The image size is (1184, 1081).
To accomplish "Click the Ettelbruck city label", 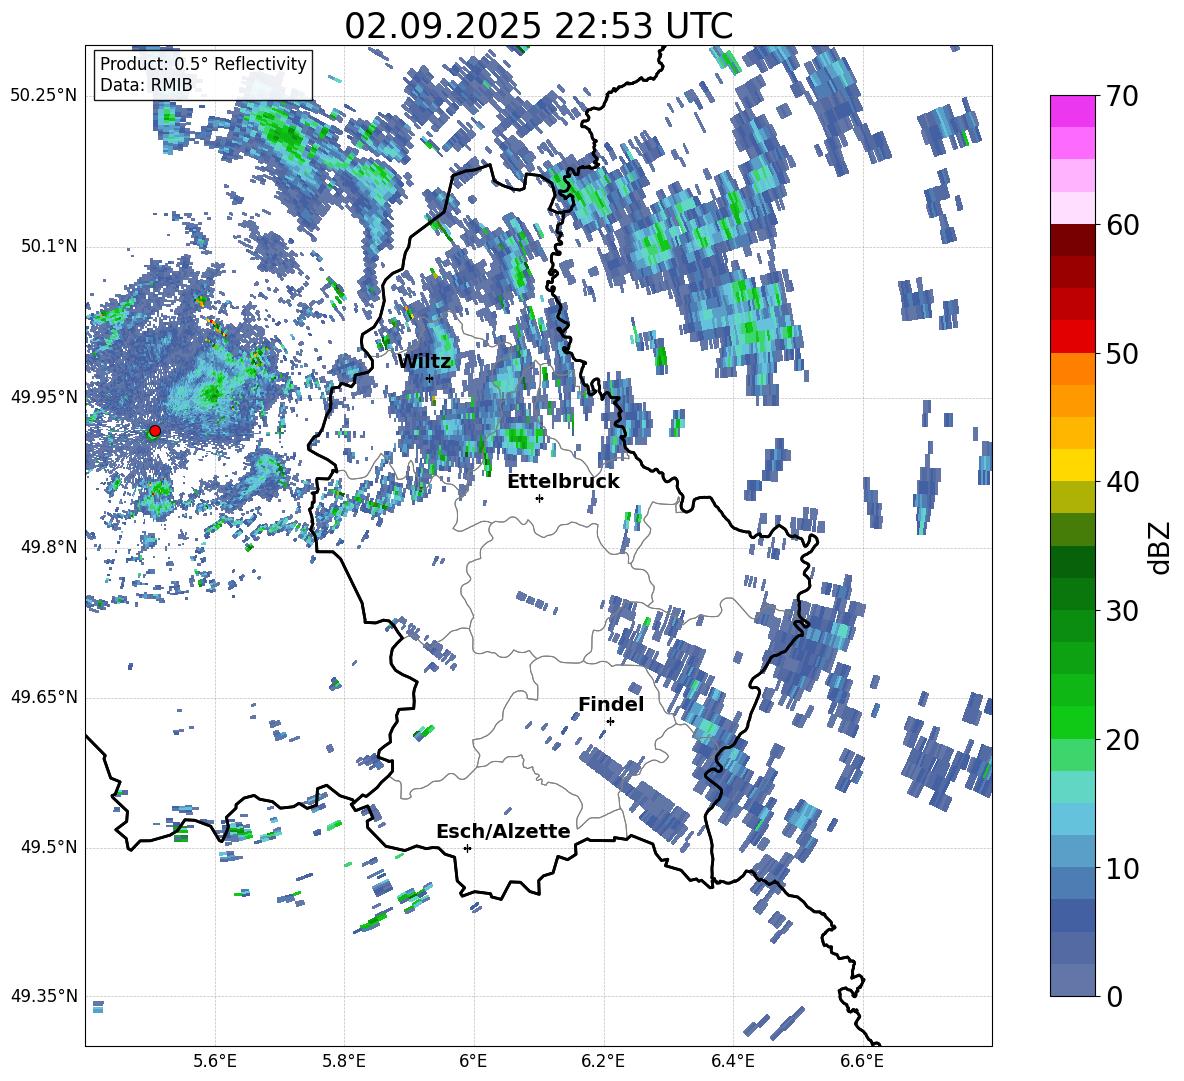I will click(x=563, y=481).
